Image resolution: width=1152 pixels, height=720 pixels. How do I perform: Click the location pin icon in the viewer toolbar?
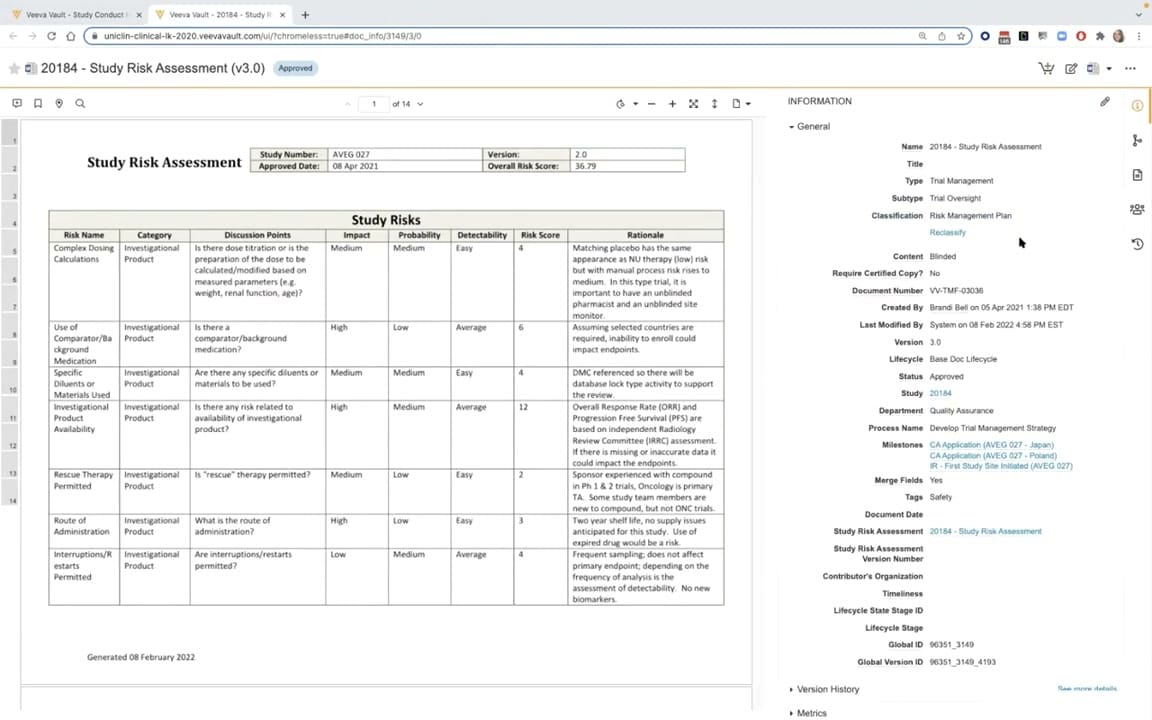59,104
